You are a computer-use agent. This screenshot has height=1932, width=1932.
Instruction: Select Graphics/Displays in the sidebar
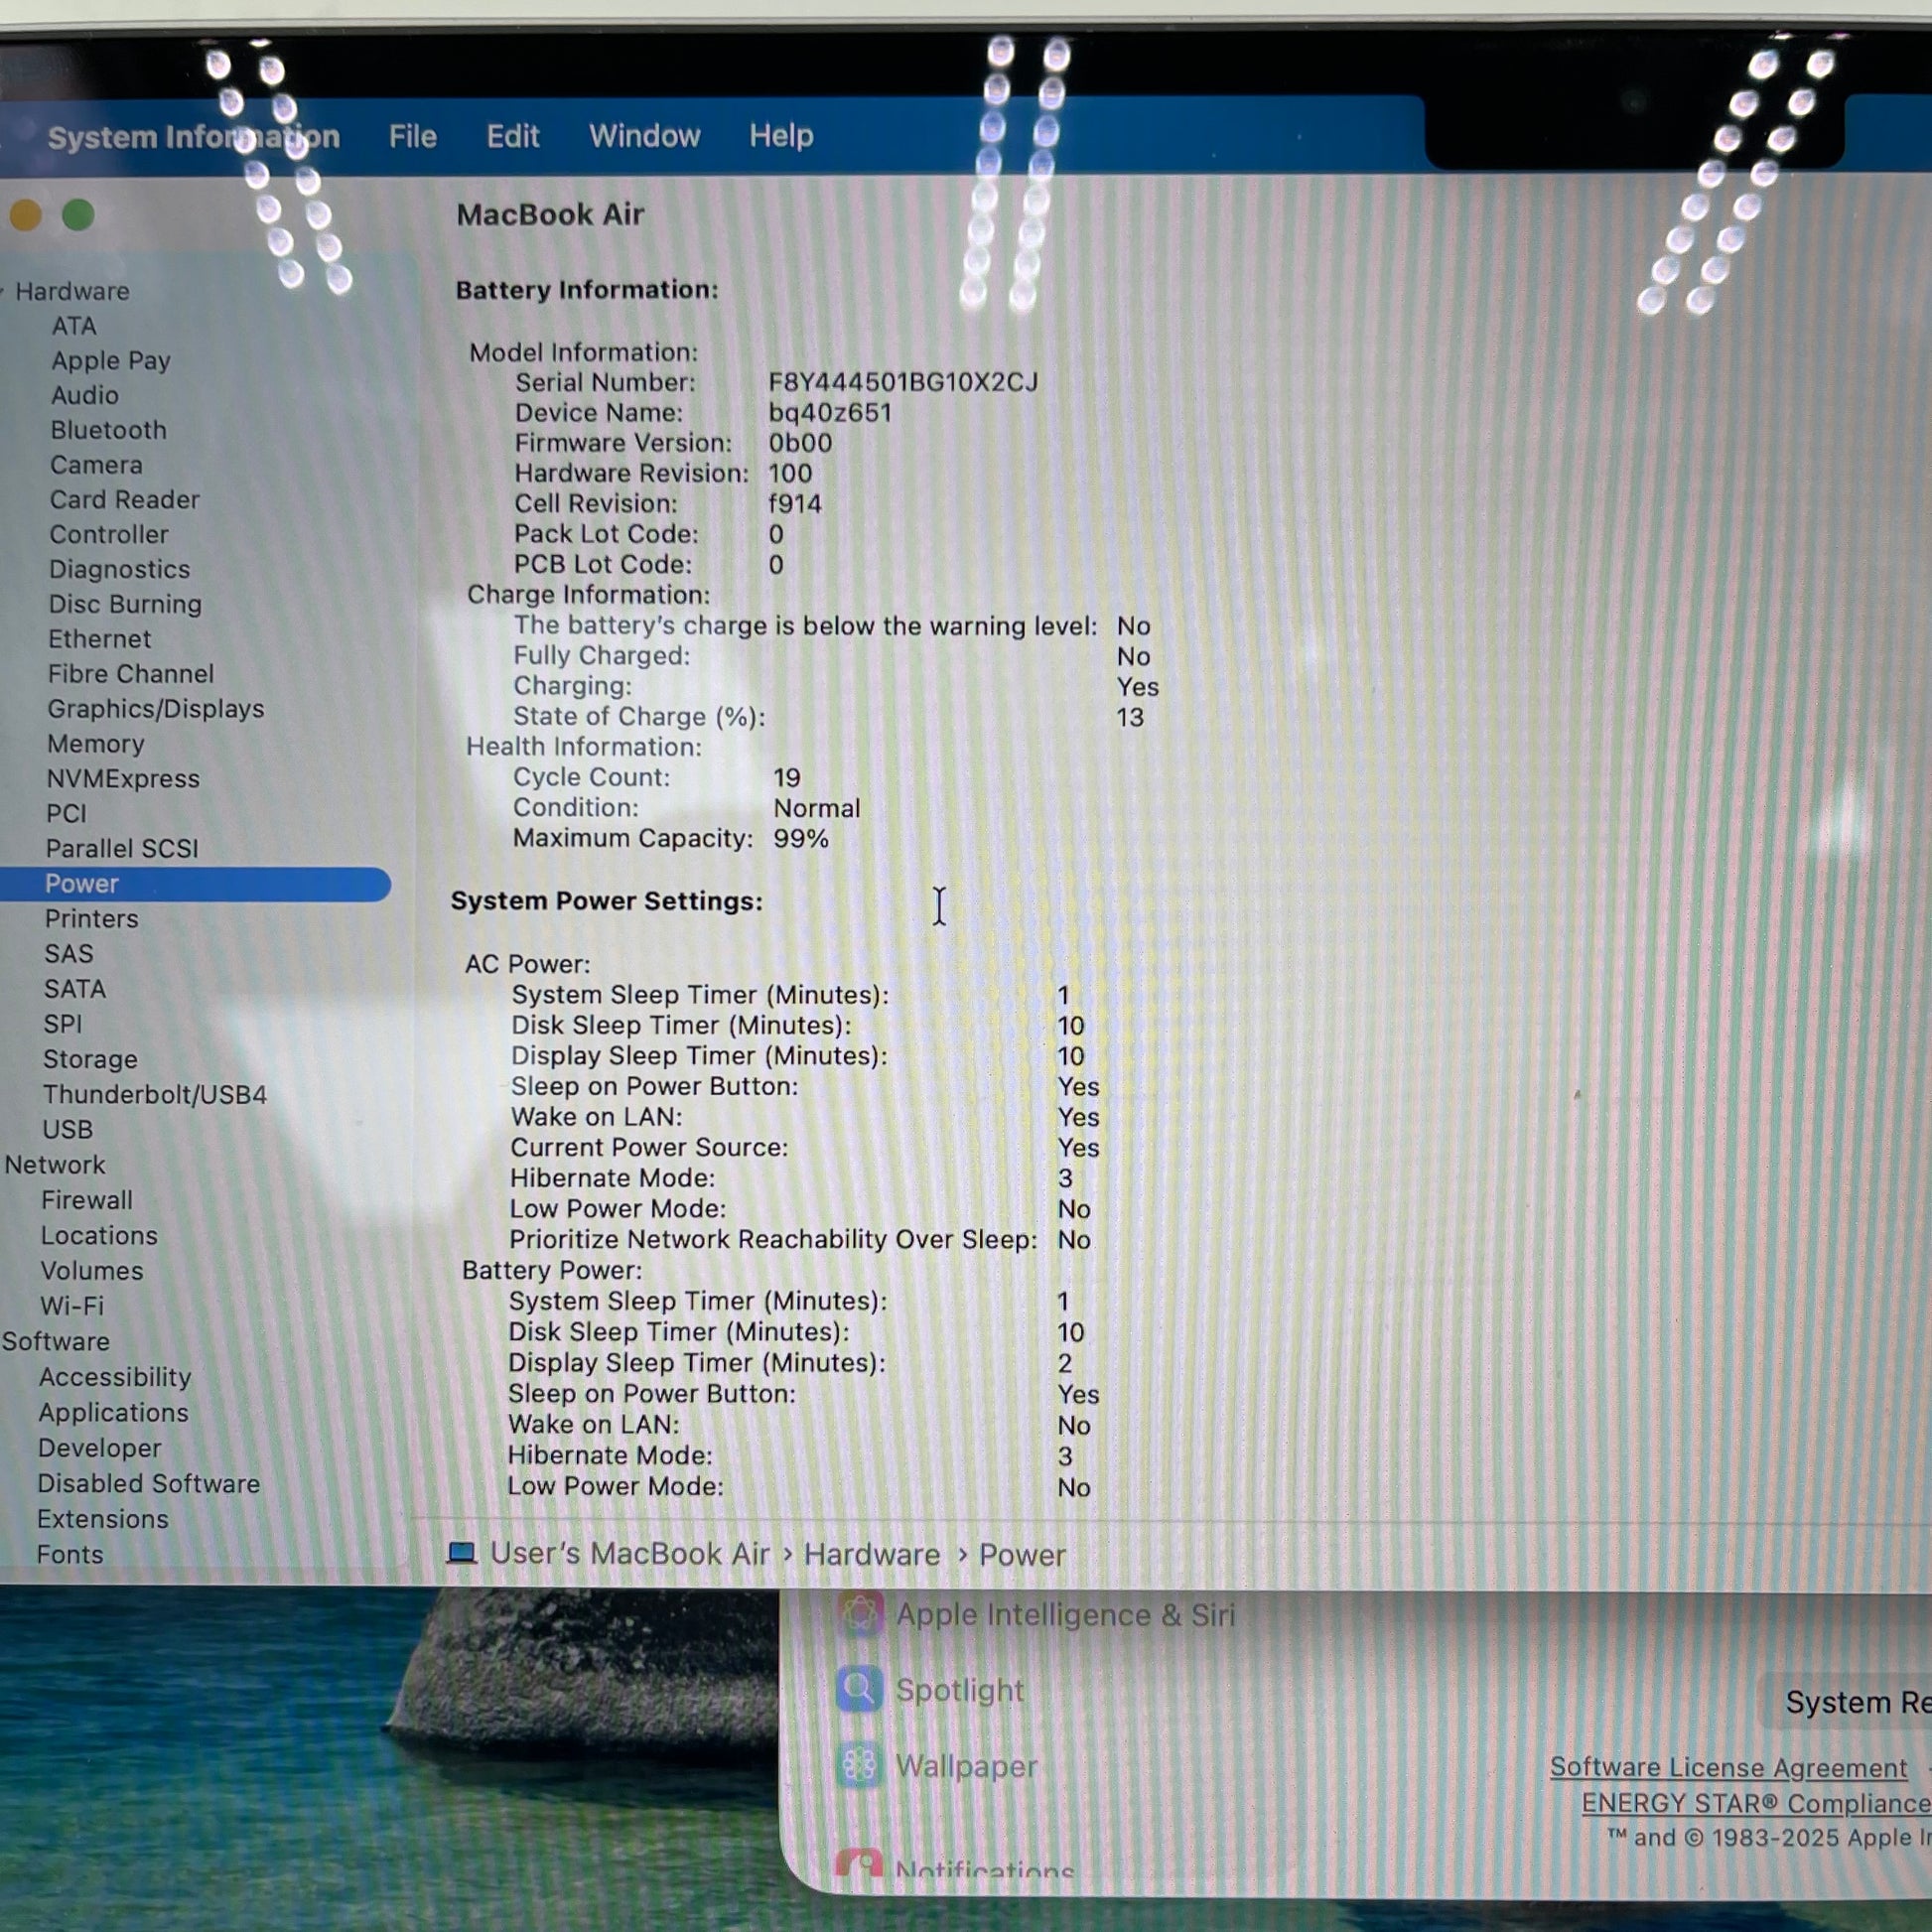click(156, 709)
